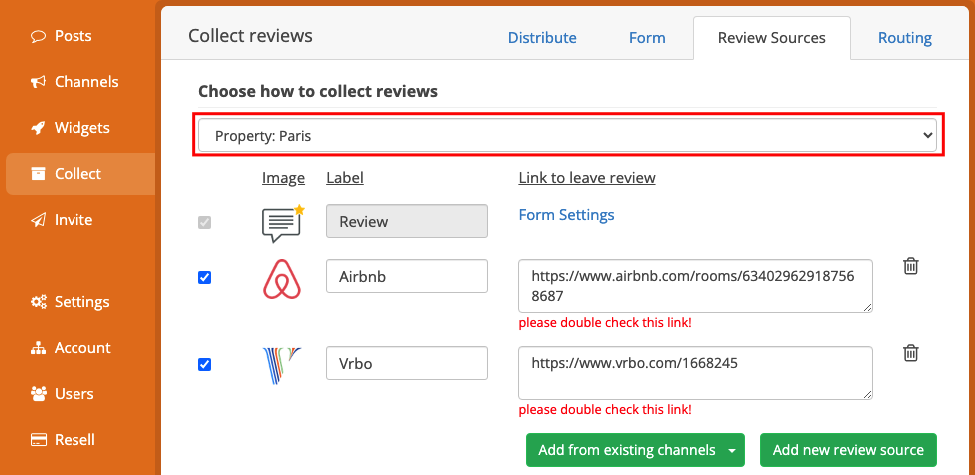Open the Users group icon

(x=39, y=394)
